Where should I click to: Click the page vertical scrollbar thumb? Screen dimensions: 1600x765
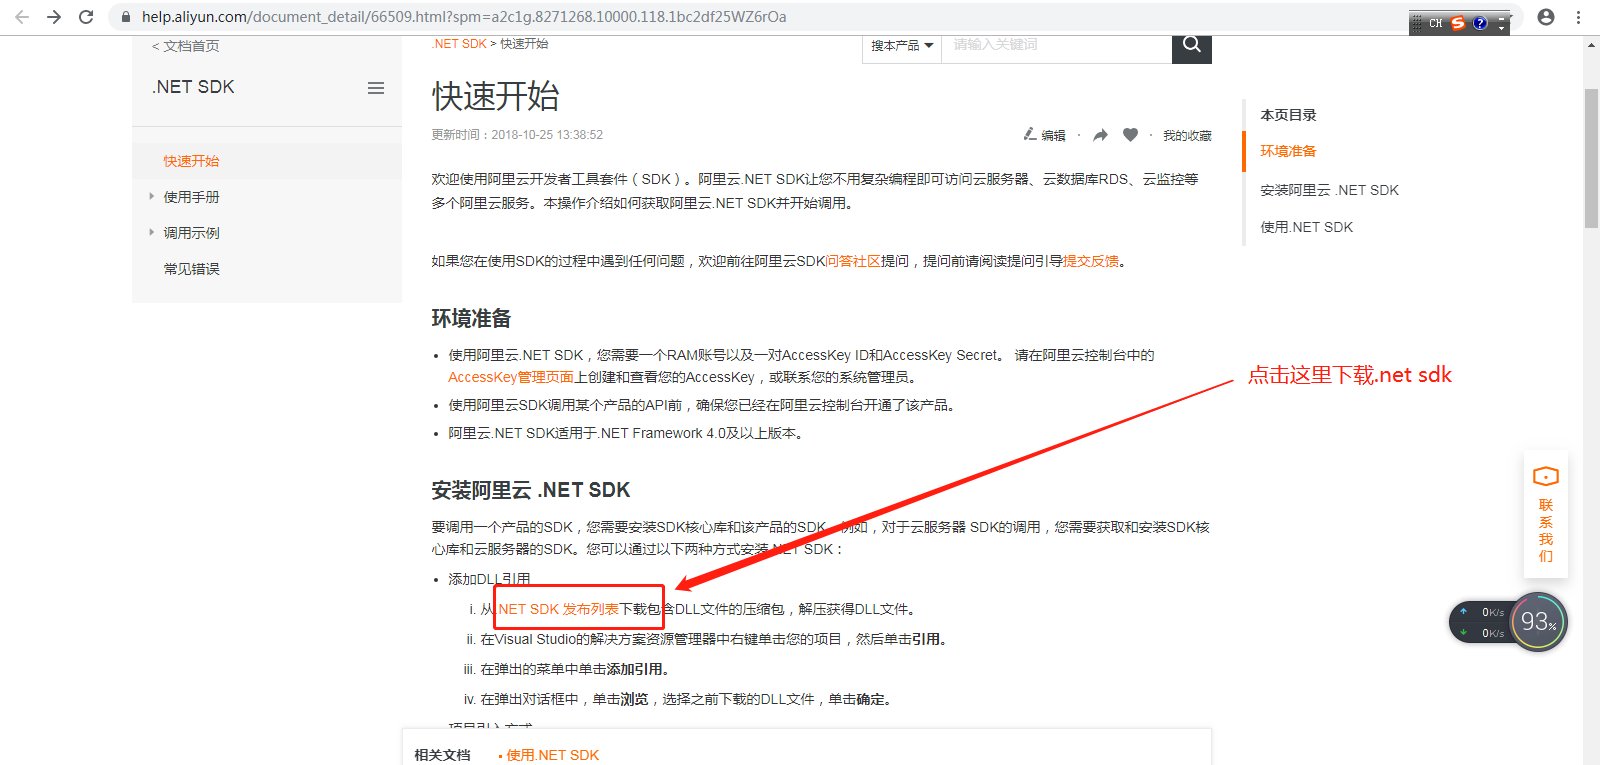tap(1591, 158)
